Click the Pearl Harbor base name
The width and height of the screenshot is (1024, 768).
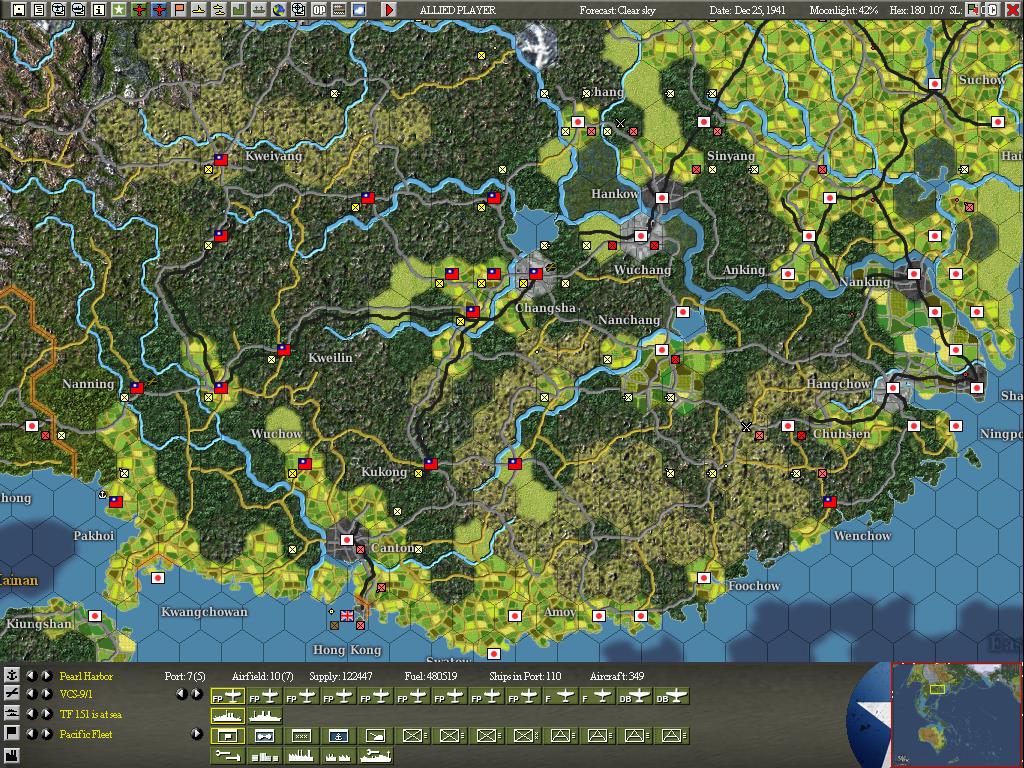86,677
